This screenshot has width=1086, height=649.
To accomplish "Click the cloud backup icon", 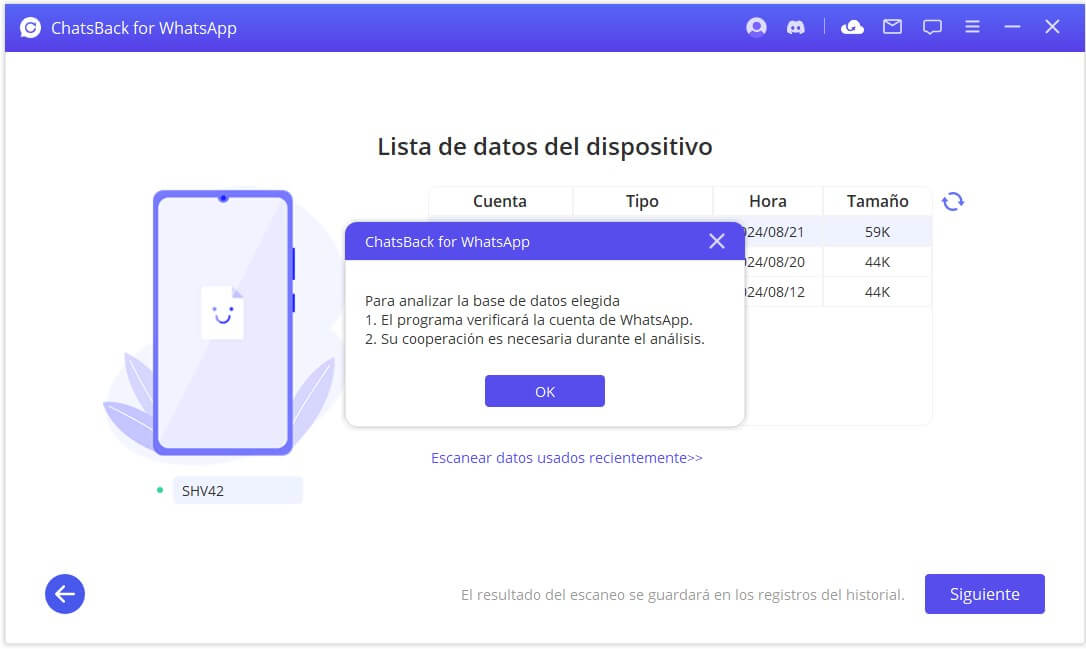I will 851,27.
